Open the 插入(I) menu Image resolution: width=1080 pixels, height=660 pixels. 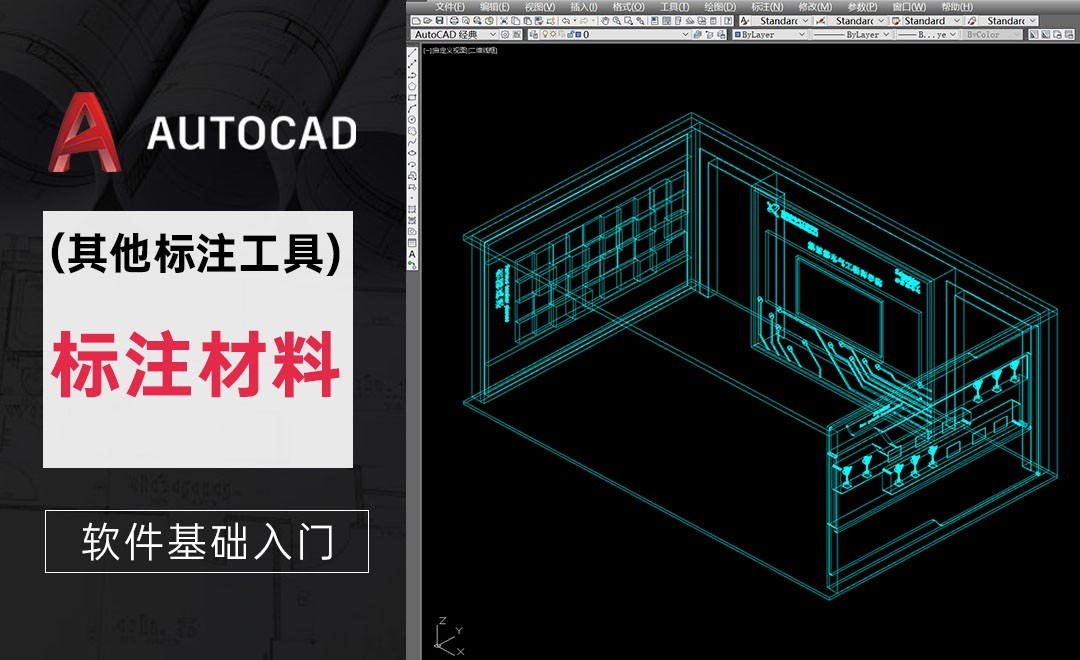pyautogui.click(x=583, y=7)
